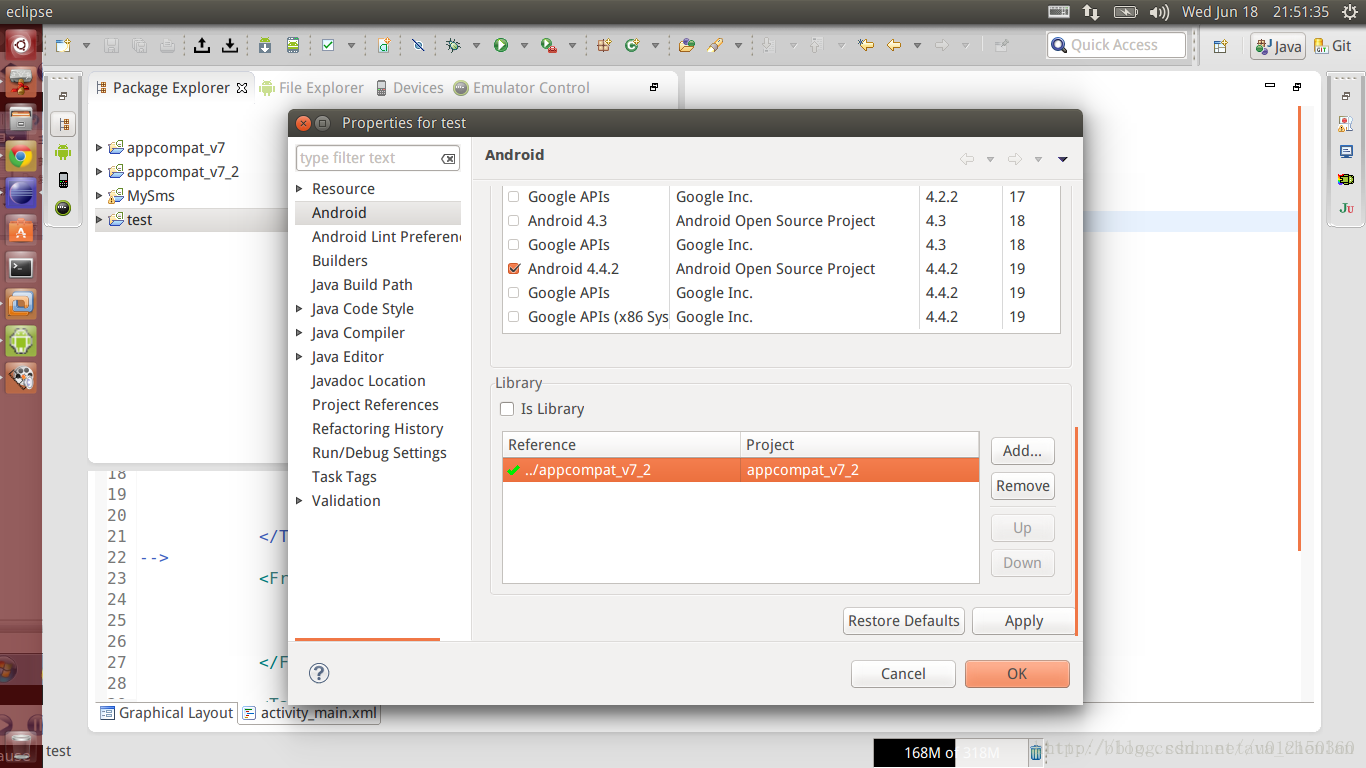This screenshot has width=1366, height=768.
Task: Select the Graphical Layout editor tab
Action: point(167,713)
